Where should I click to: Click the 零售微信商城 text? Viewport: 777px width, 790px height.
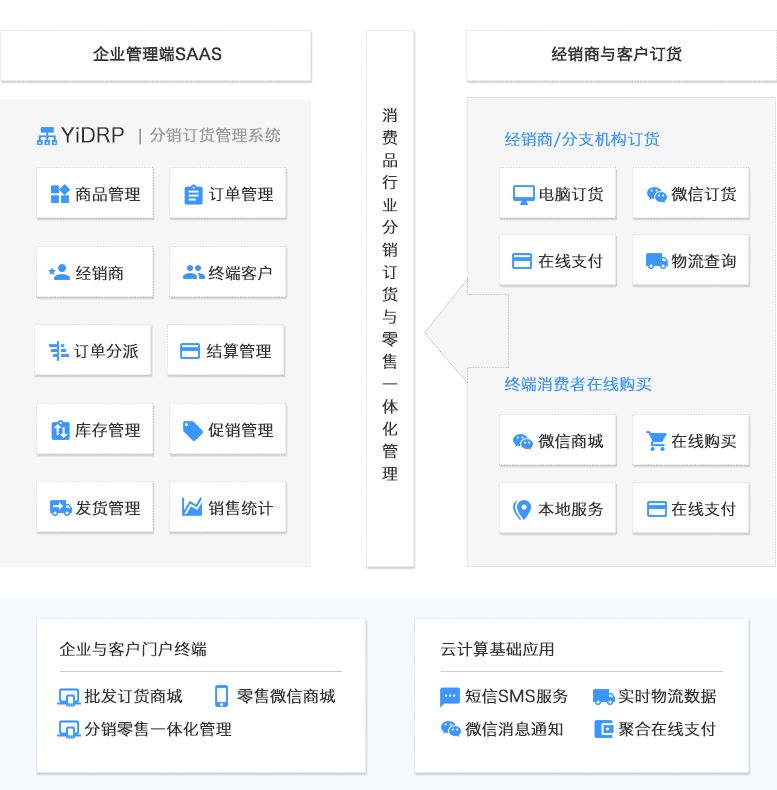(286, 696)
